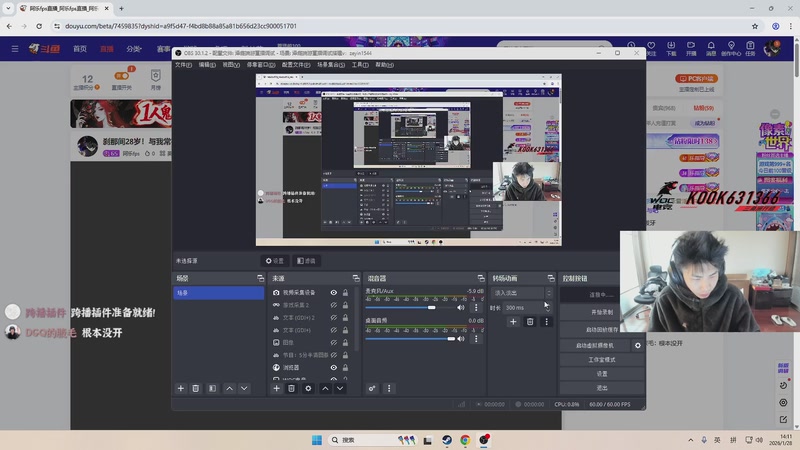Open the 停靠窗口 menu in OBS

(261, 65)
